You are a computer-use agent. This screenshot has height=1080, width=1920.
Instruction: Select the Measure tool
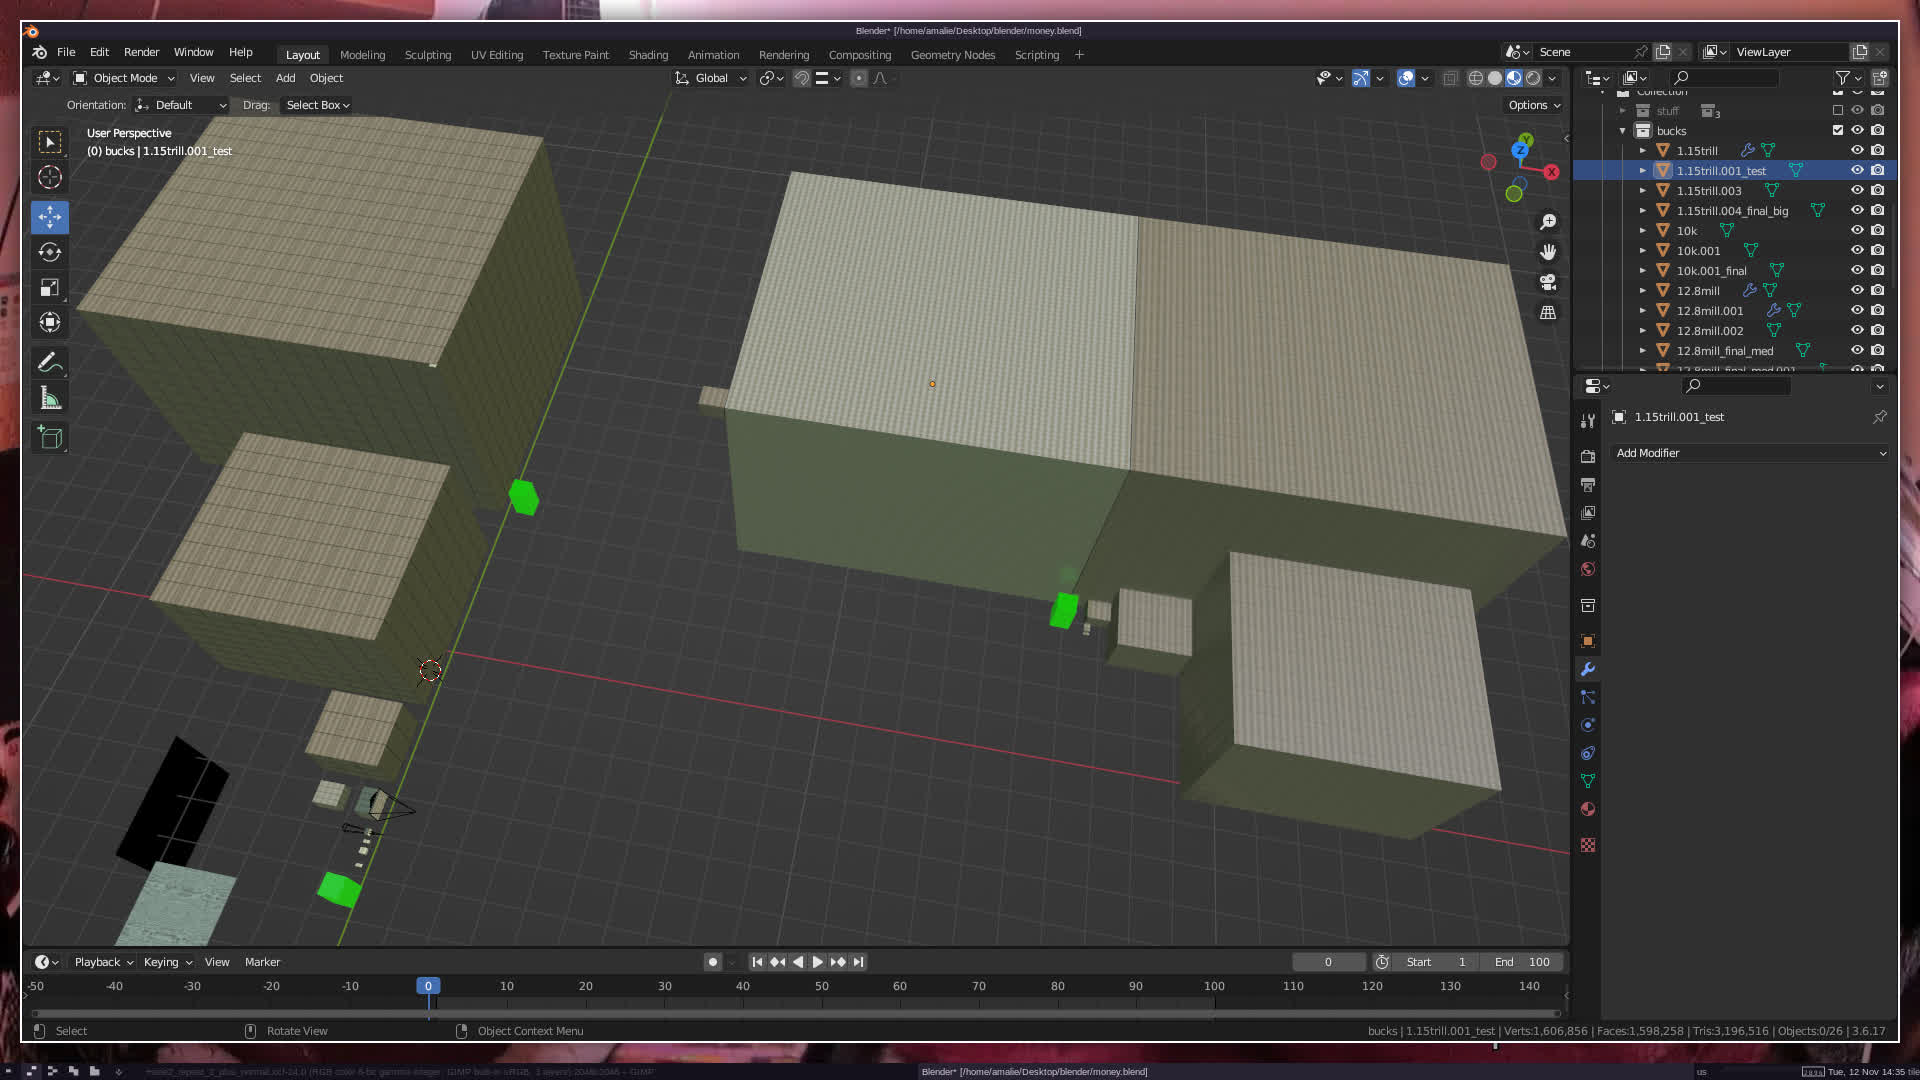click(x=50, y=398)
